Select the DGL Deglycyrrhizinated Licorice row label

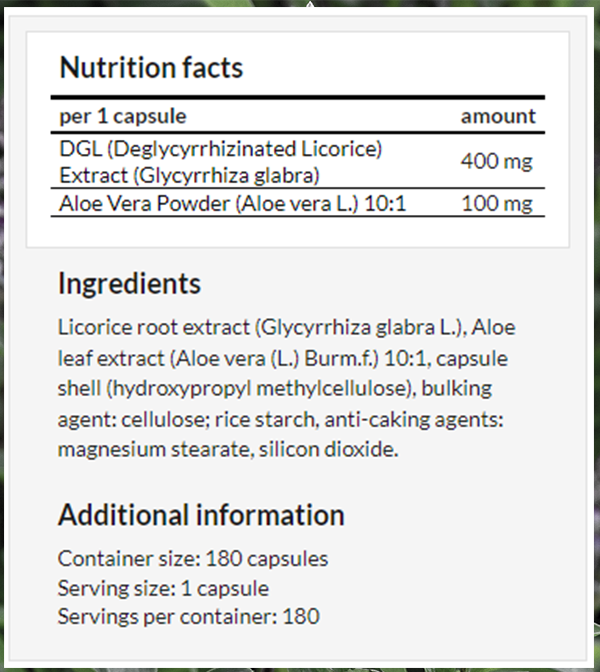tap(220, 162)
